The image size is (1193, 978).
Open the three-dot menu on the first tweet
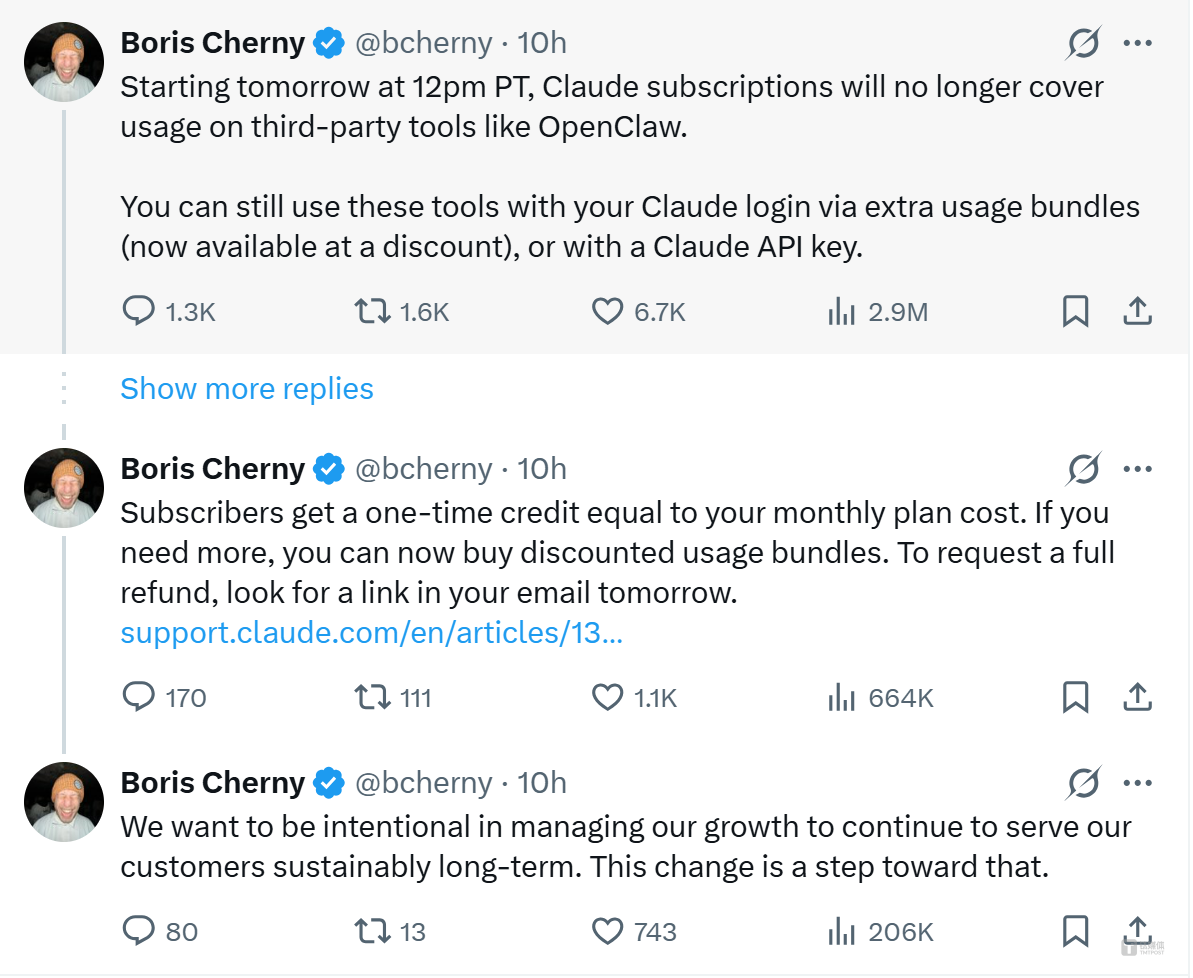[1138, 43]
